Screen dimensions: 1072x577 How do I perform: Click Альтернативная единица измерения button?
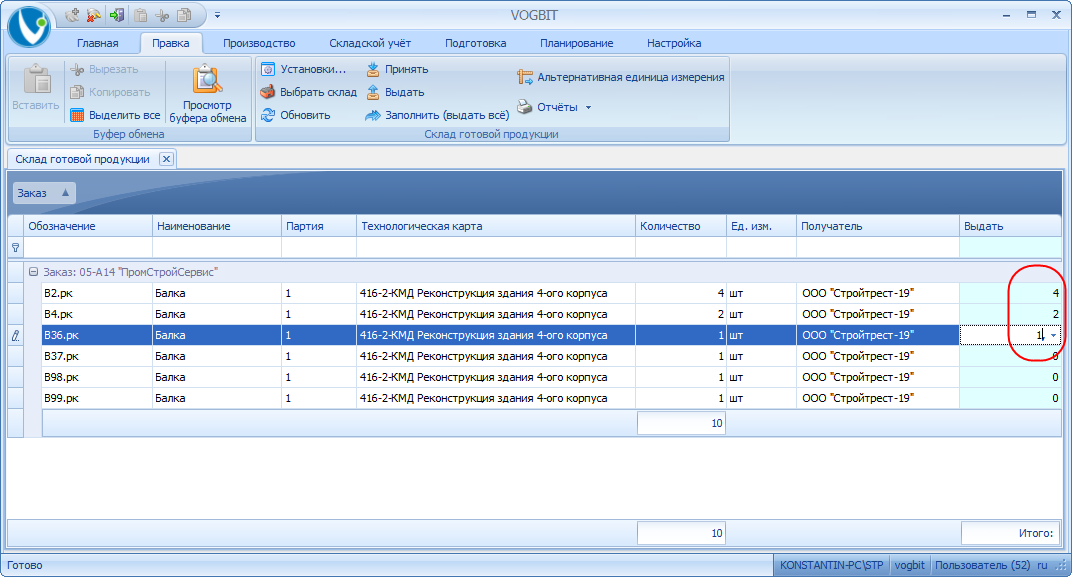[x=621, y=77]
